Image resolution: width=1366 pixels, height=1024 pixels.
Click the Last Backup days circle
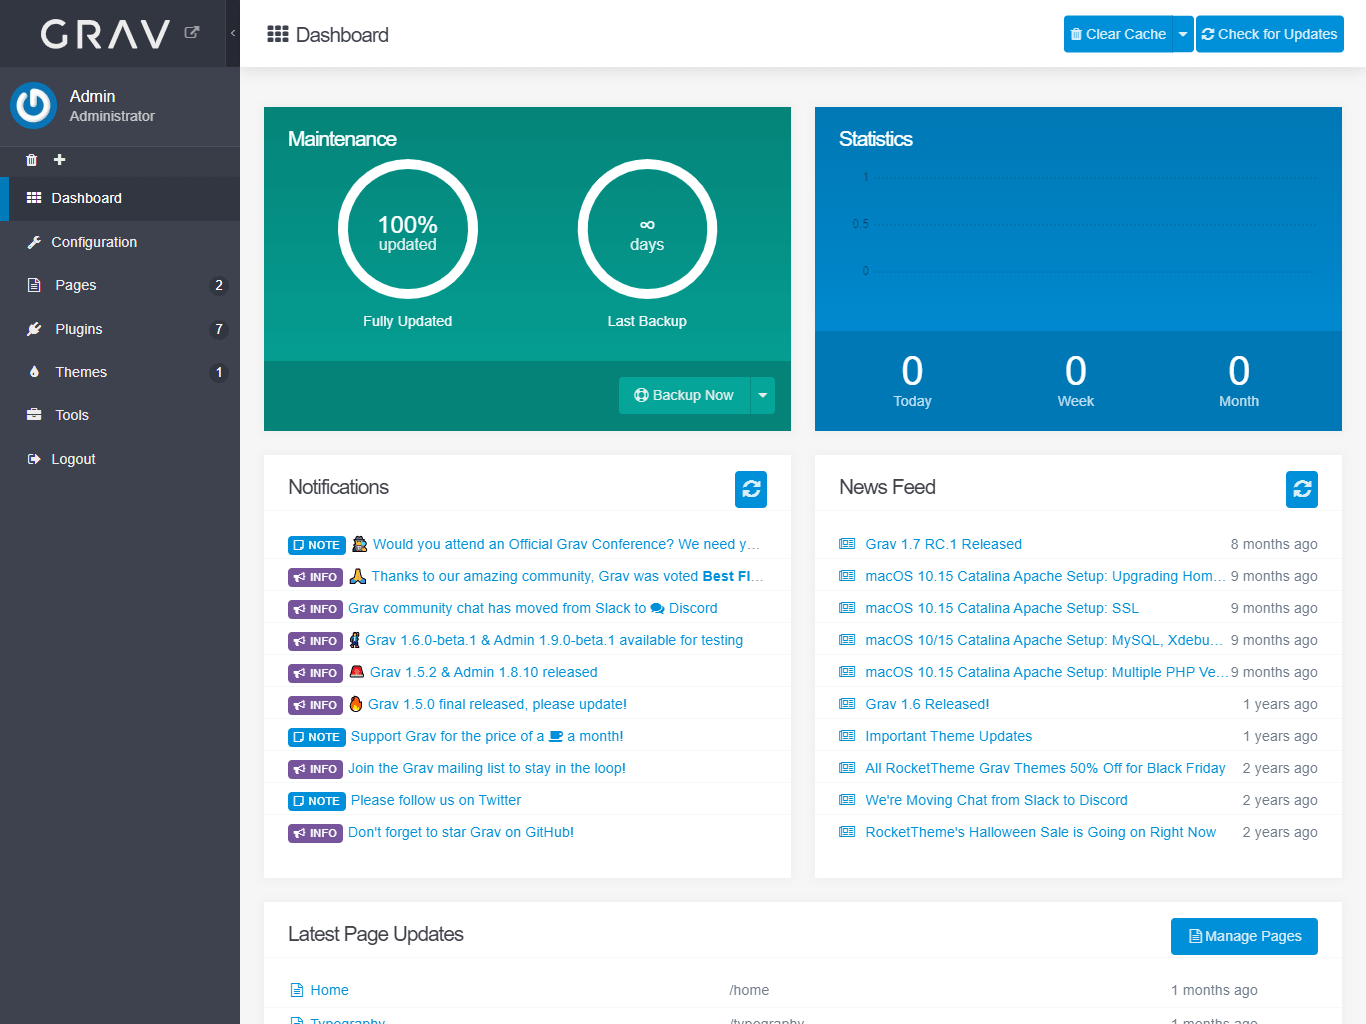(x=647, y=230)
